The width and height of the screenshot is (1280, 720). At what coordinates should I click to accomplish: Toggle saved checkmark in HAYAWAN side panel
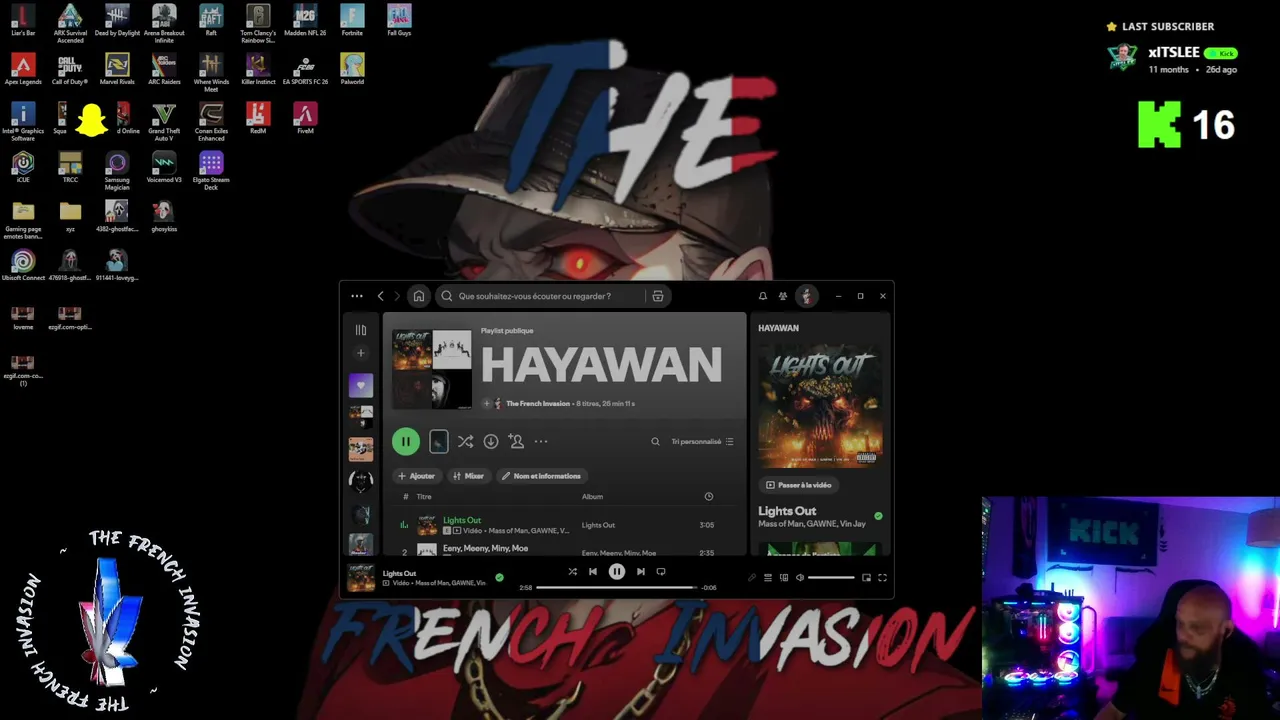(x=878, y=516)
